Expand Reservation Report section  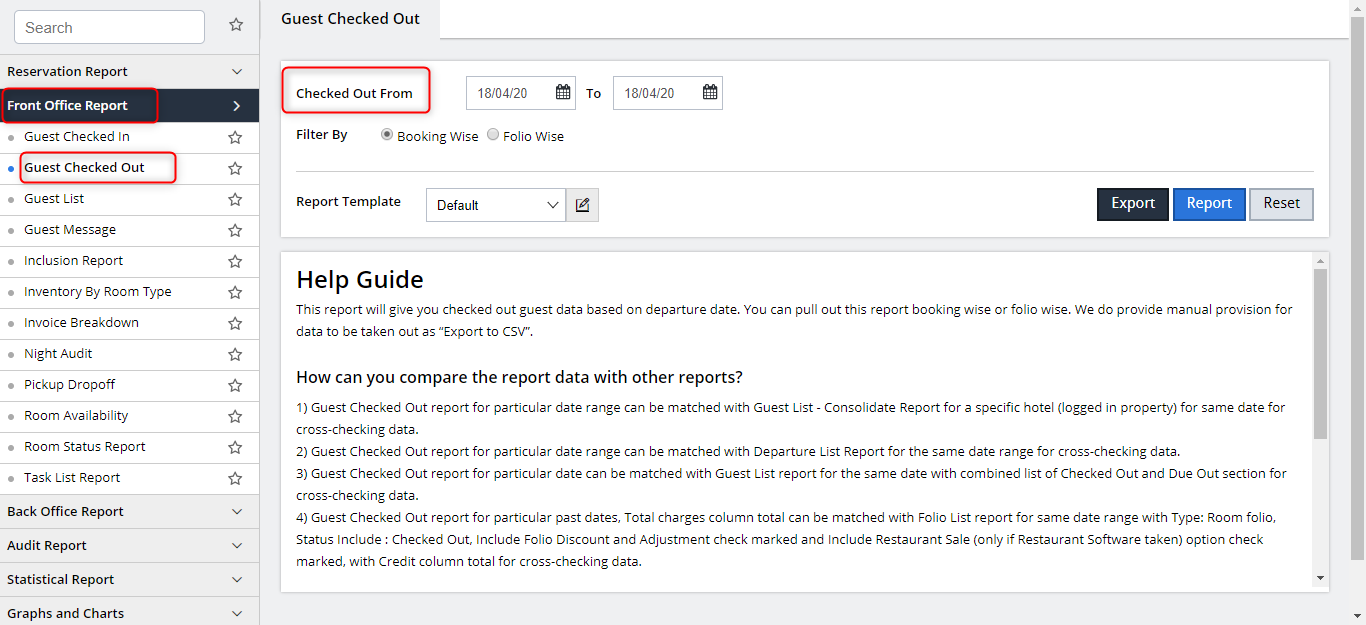129,72
